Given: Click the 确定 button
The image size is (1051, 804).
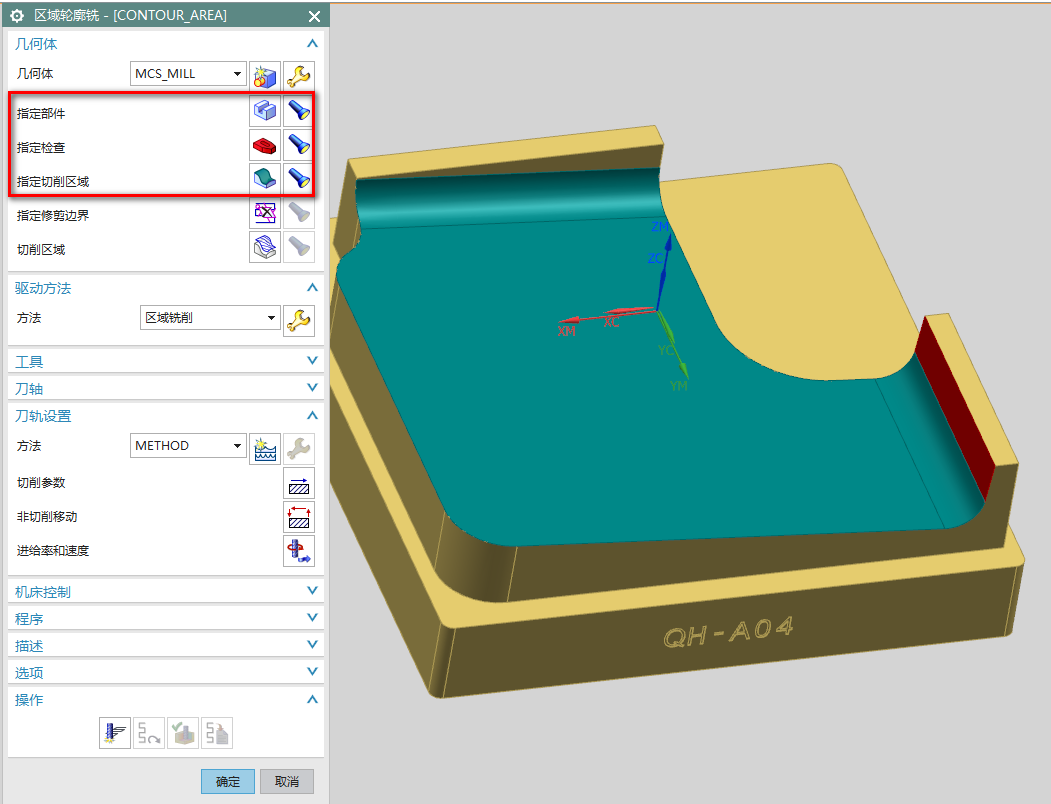Looking at the screenshot, I should pos(228,781).
